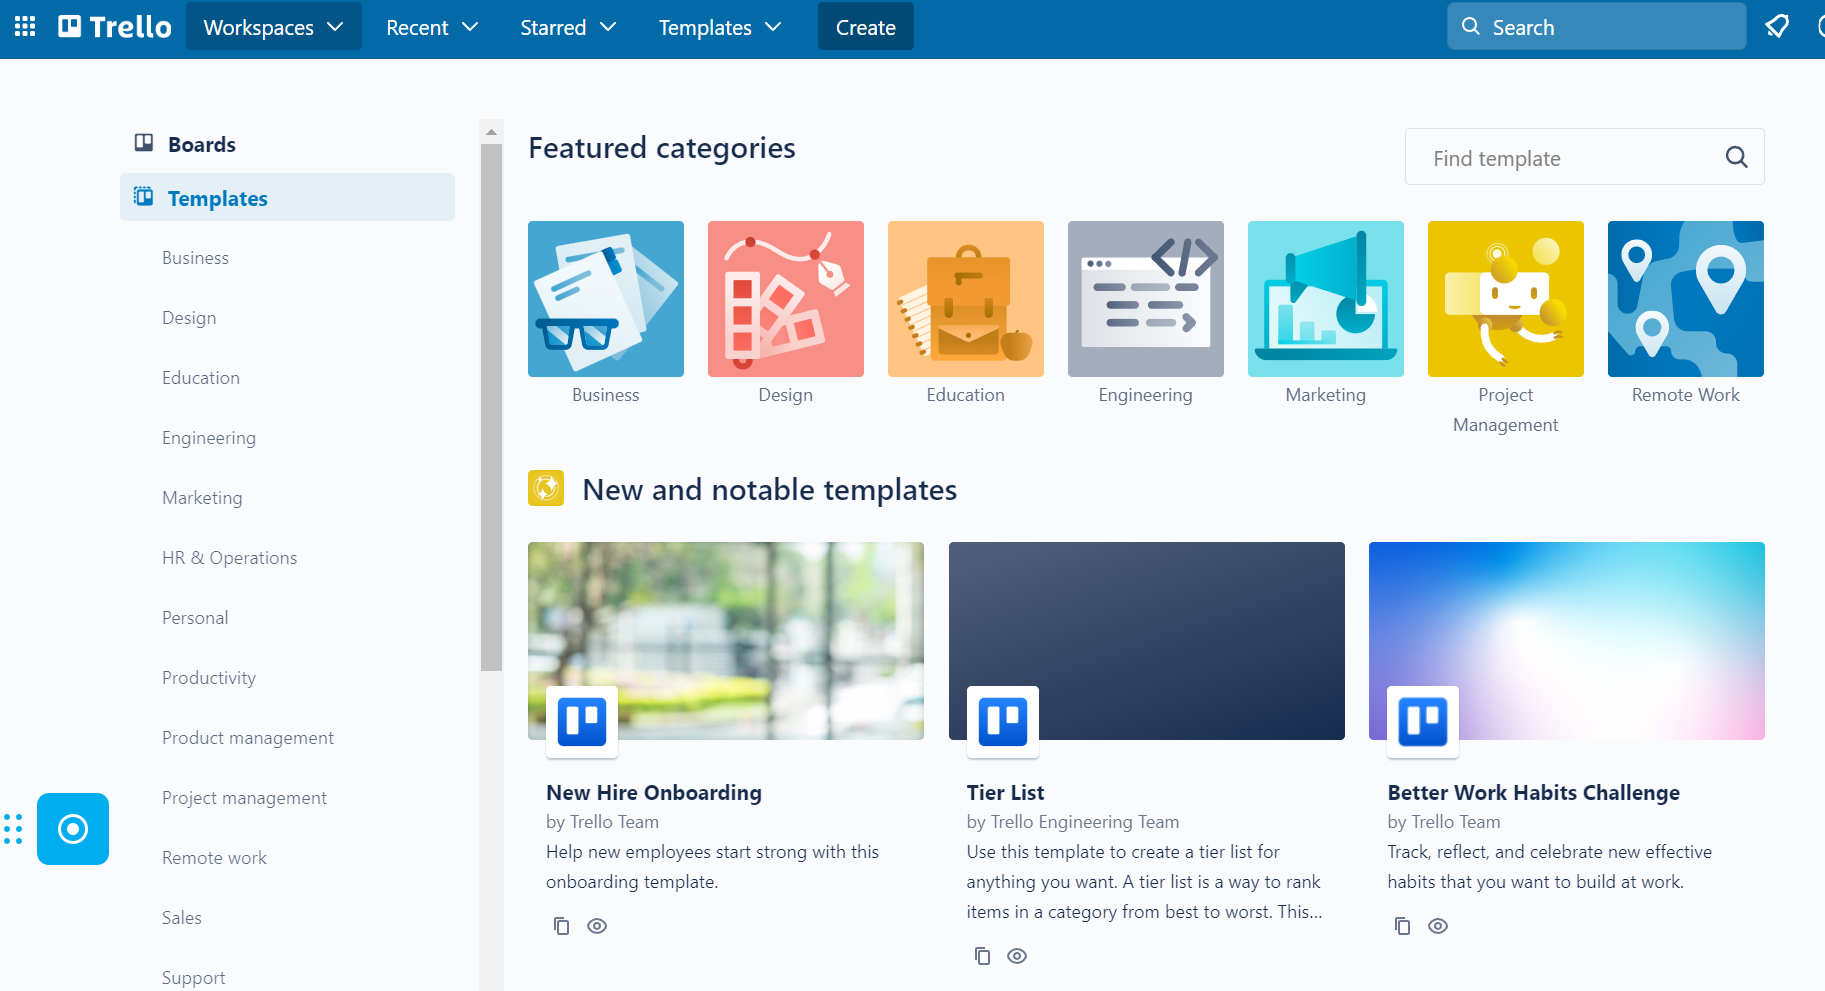Click the magnifier icon in Find template
The height and width of the screenshot is (991, 1825).
tap(1736, 157)
